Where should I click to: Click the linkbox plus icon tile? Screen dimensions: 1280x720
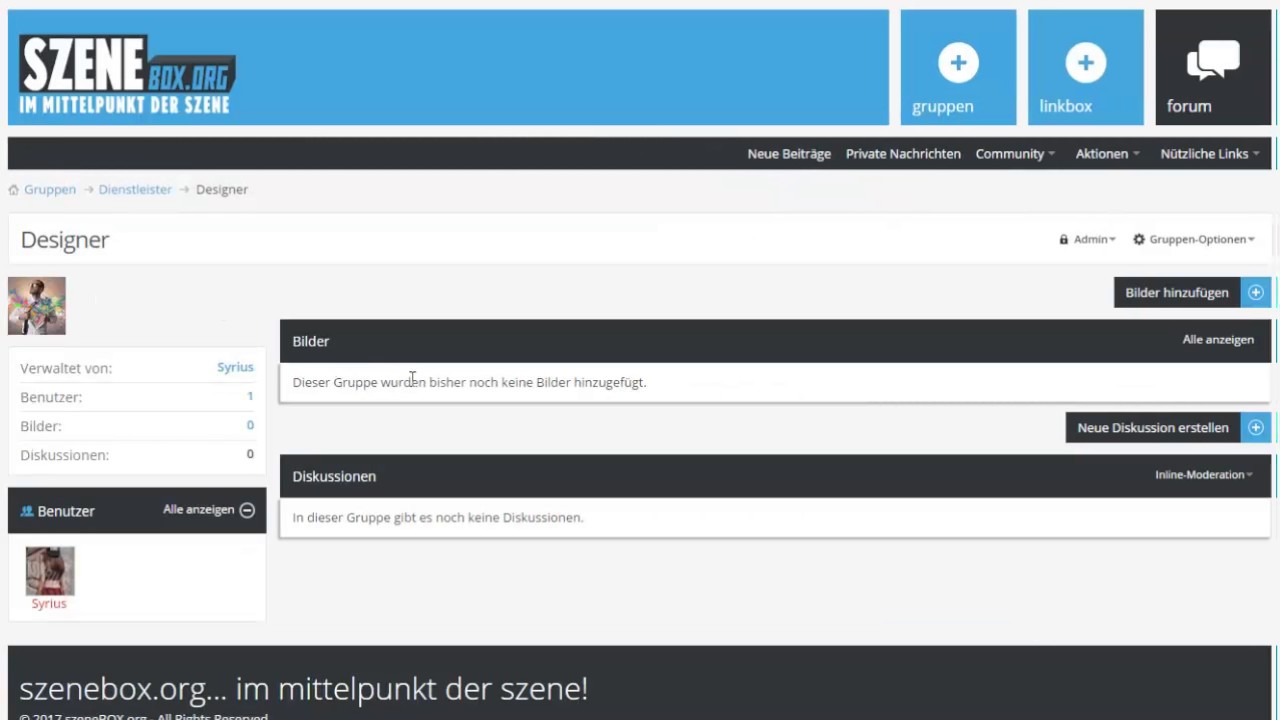point(1085,68)
